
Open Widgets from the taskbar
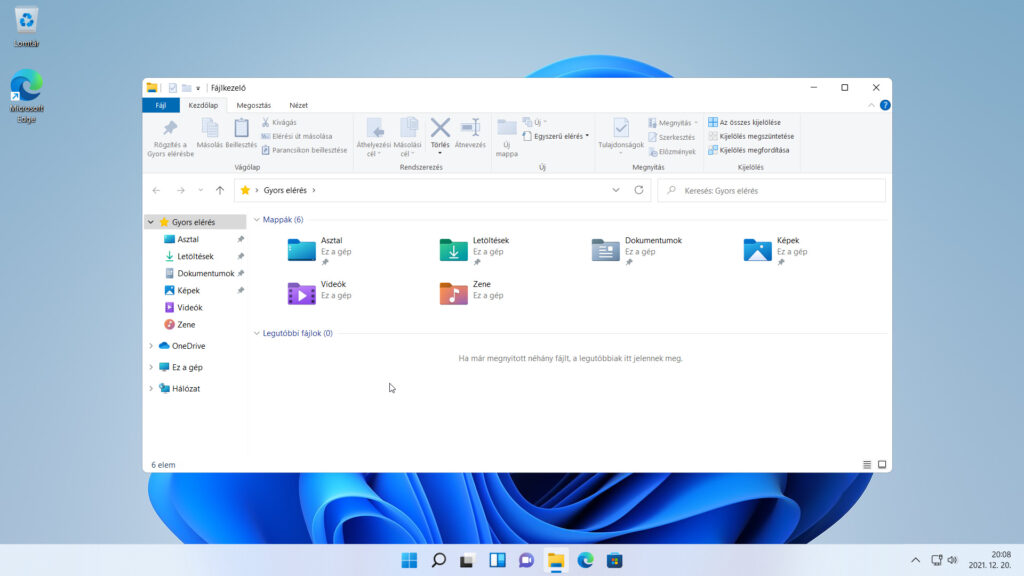pos(497,560)
